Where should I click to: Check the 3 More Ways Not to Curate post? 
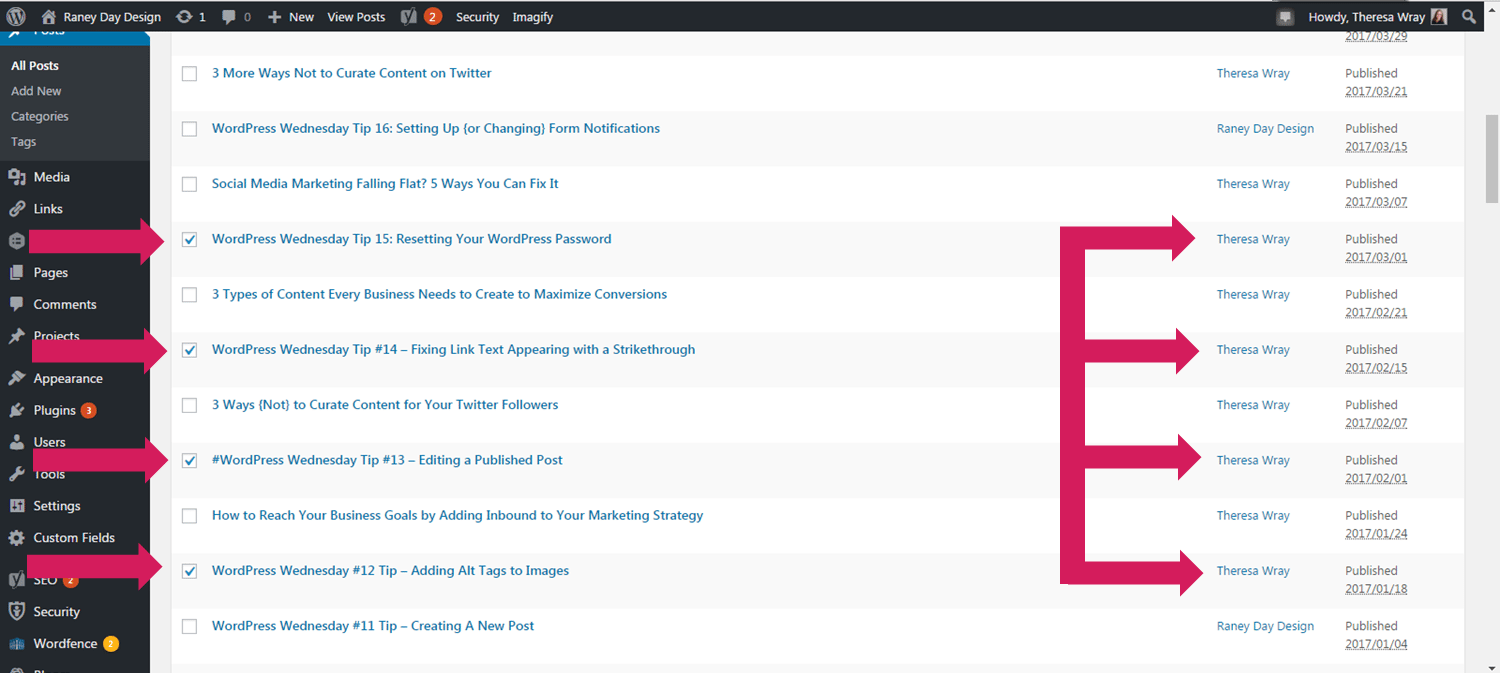(190, 74)
